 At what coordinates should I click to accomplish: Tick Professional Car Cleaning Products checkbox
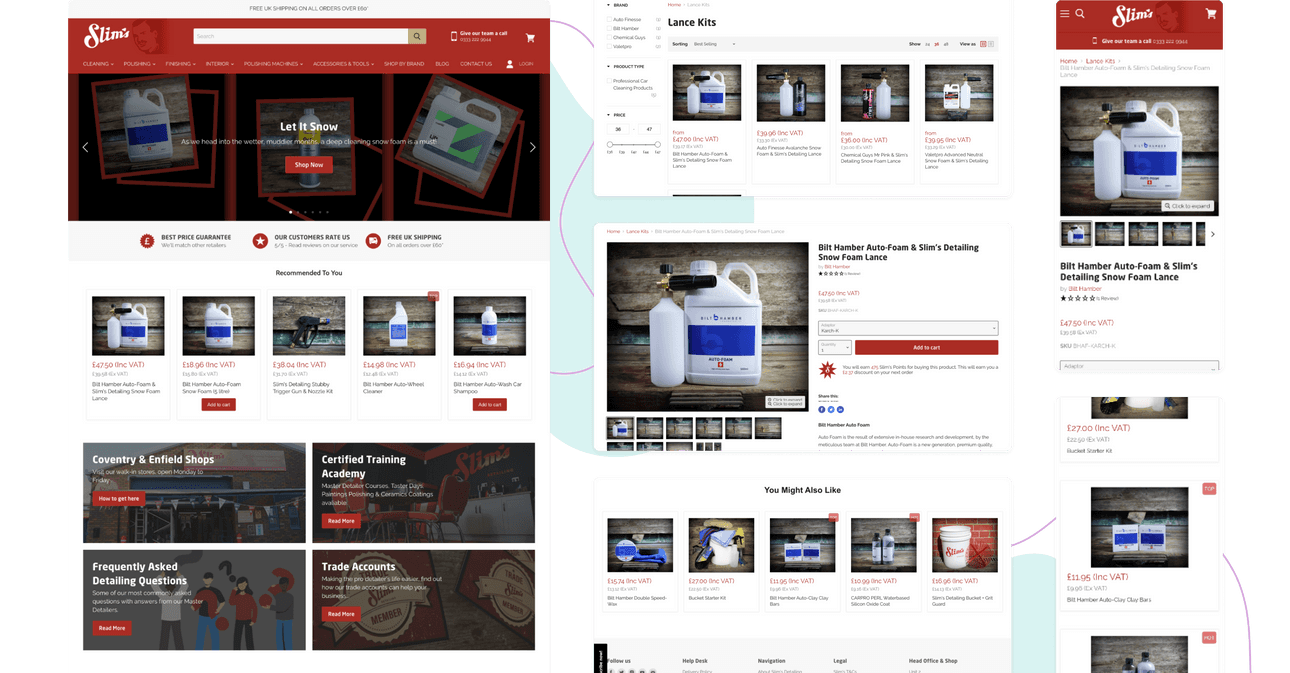pyautogui.click(x=609, y=81)
